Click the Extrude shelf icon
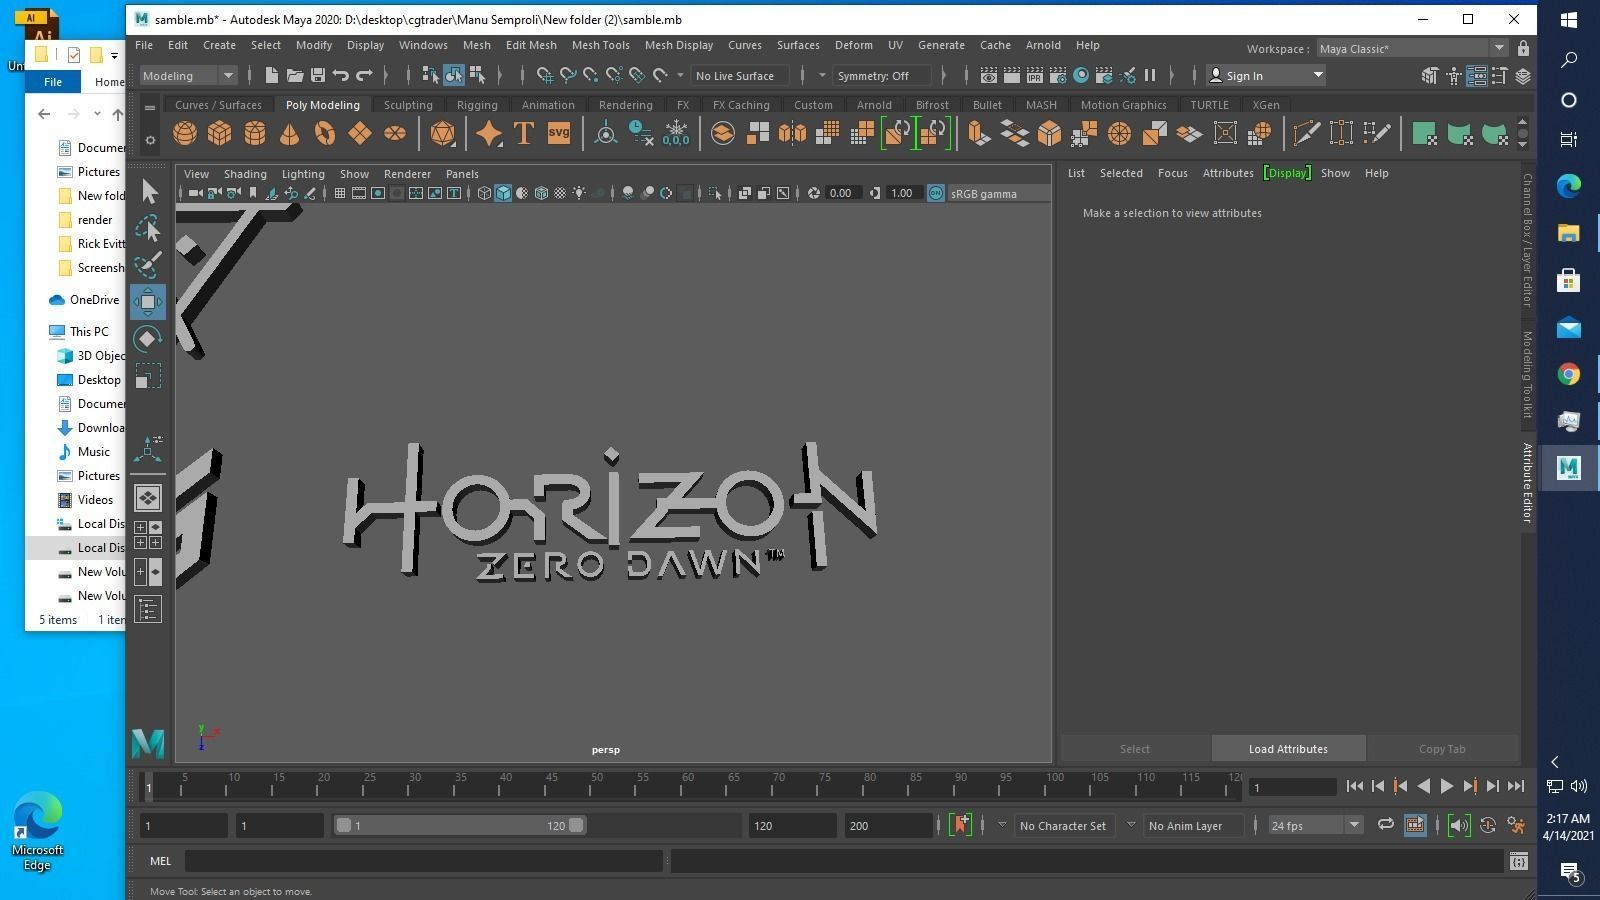This screenshot has height=900, width=1600. click(978, 133)
